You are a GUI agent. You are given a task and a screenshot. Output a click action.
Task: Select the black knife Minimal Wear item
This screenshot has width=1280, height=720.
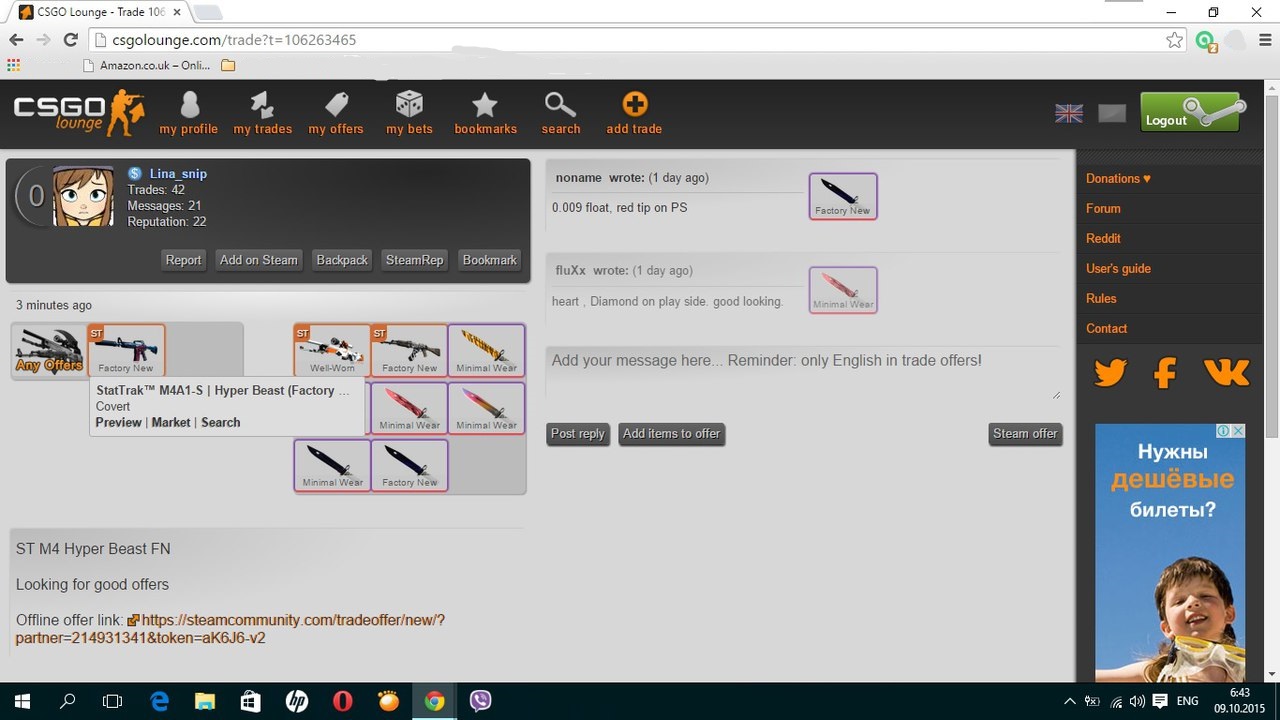click(332, 465)
